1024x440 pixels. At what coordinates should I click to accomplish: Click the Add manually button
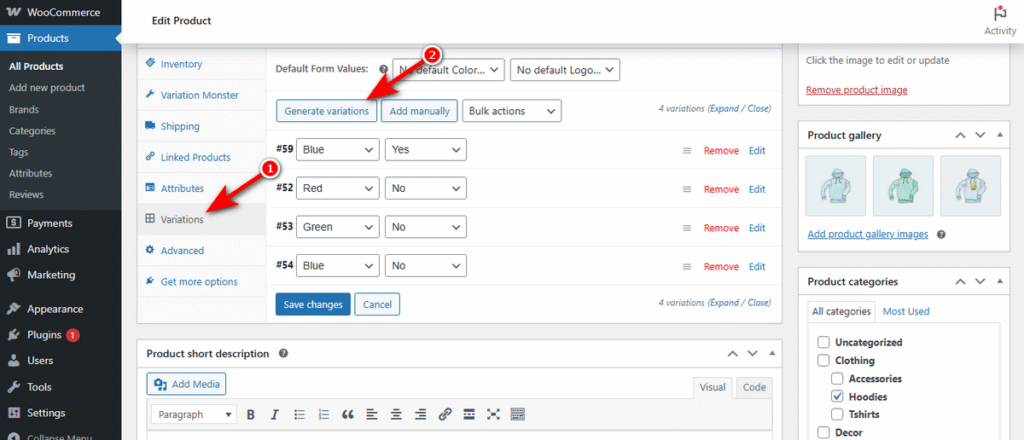coord(419,111)
